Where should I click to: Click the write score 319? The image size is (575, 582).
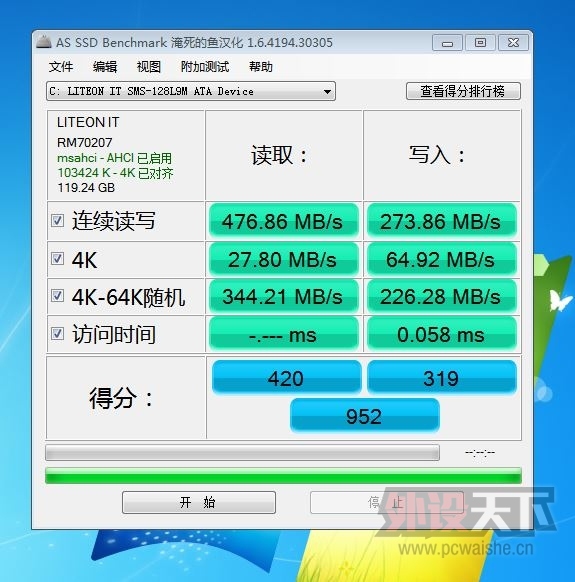[x=441, y=378]
